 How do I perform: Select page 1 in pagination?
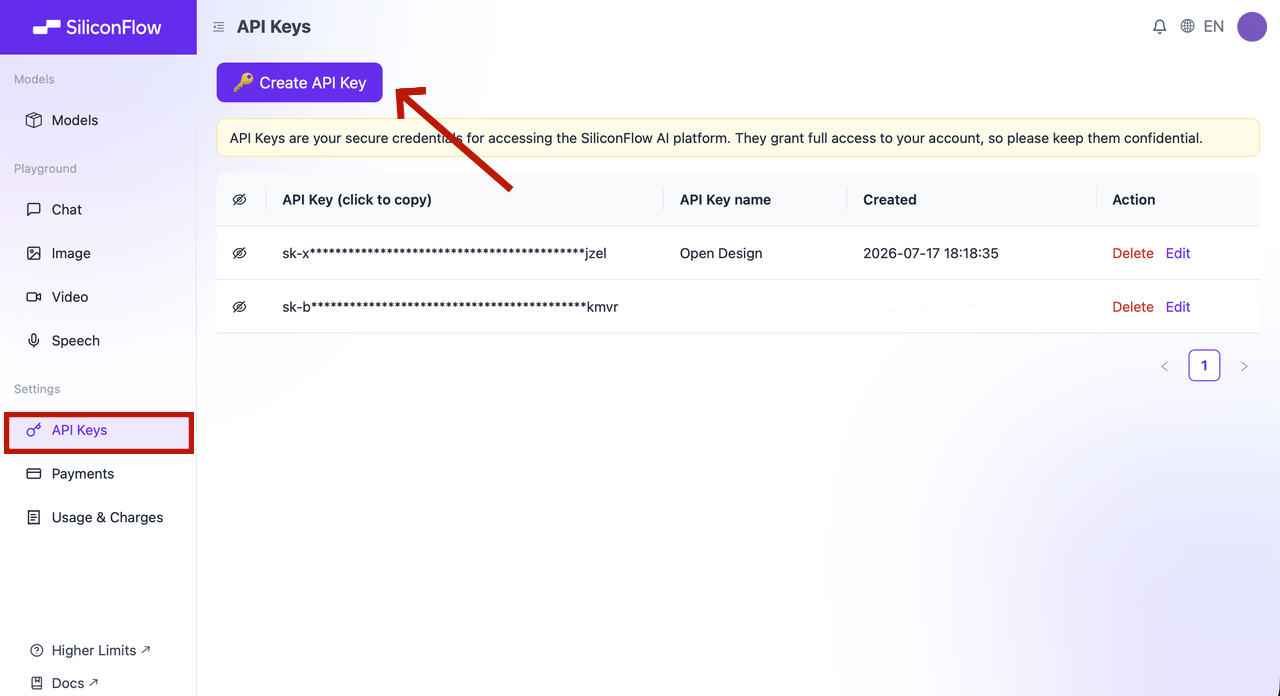(1204, 366)
